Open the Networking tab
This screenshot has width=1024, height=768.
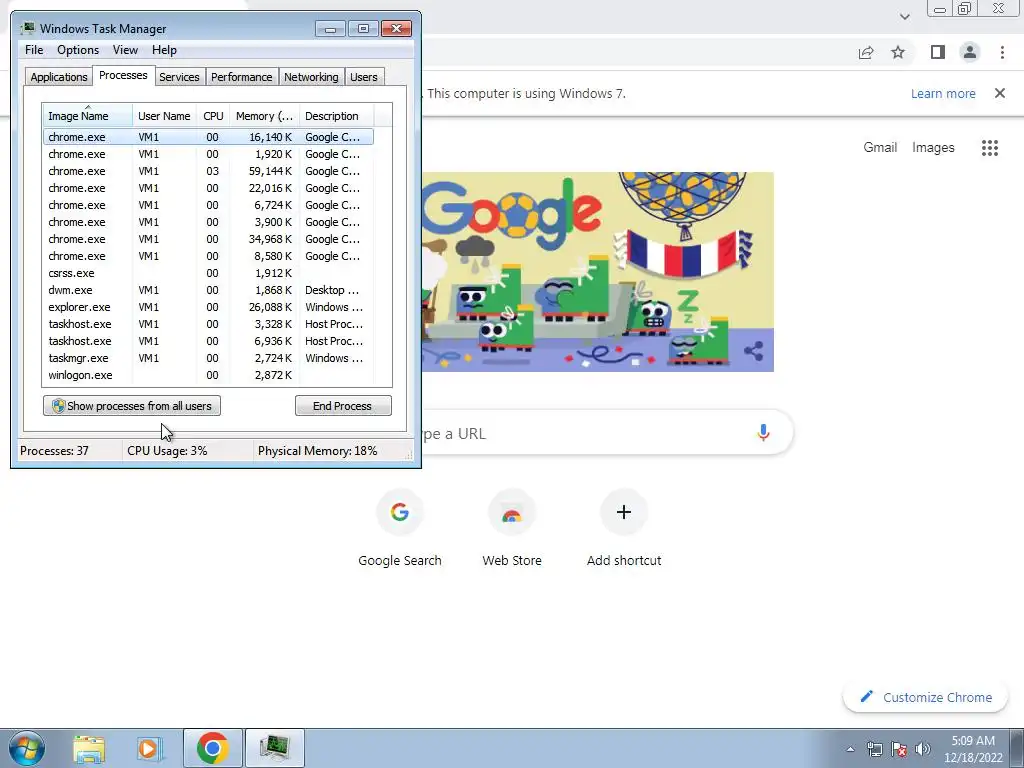(311, 77)
